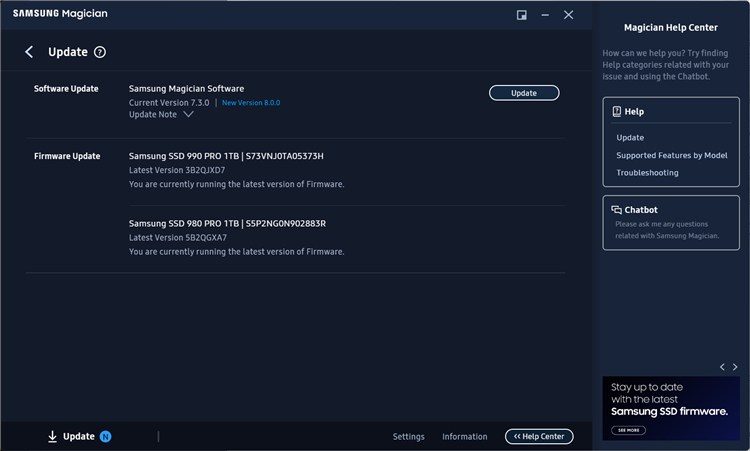The width and height of the screenshot is (750, 451).
Task: Open the Update help topic
Action: click(x=630, y=138)
